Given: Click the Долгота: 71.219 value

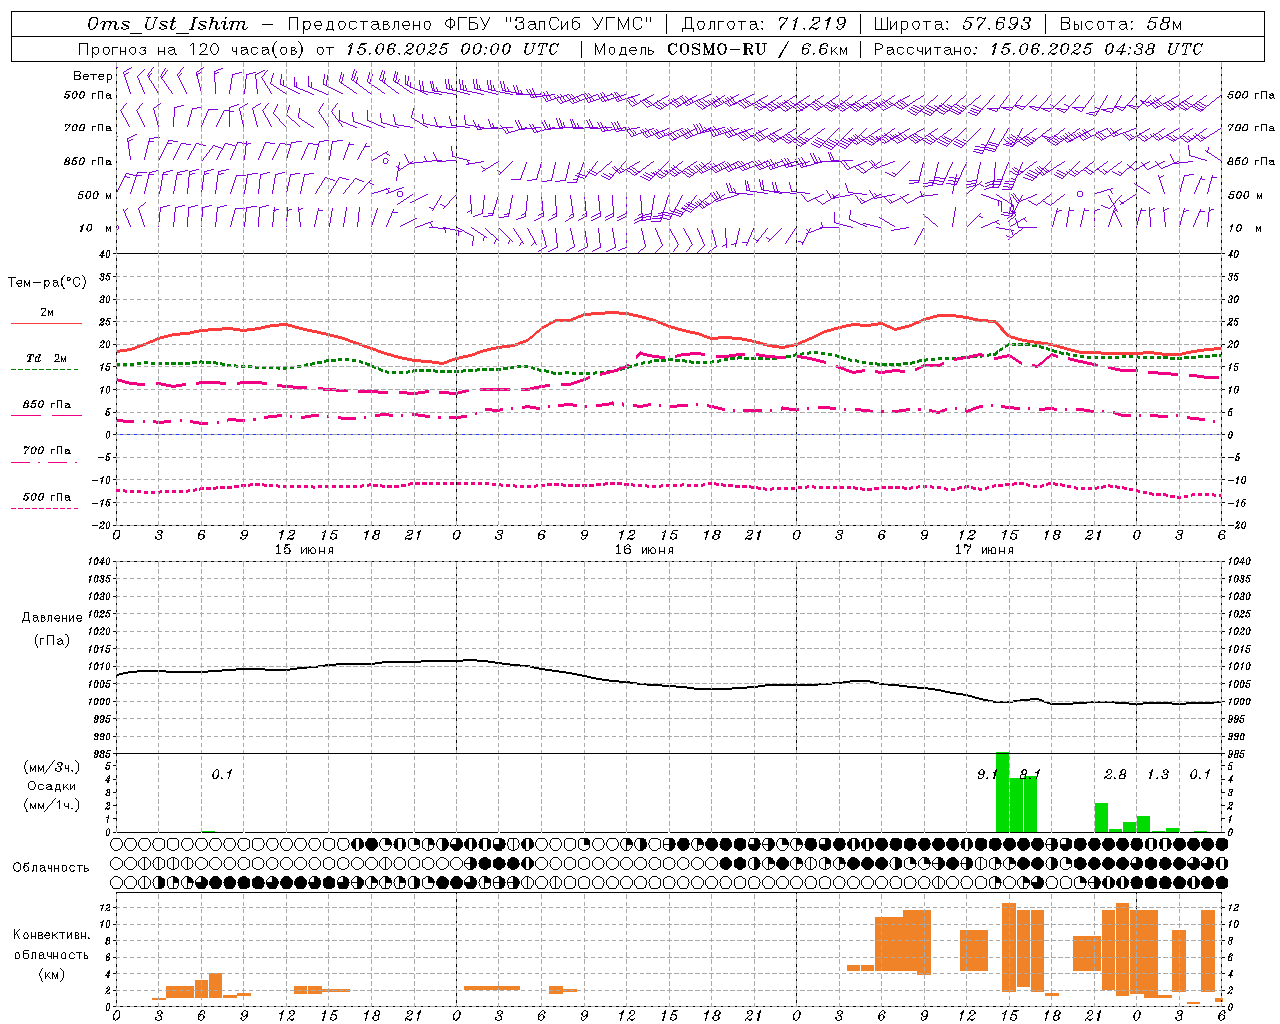Looking at the screenshot, I should [x=764, y=24].
